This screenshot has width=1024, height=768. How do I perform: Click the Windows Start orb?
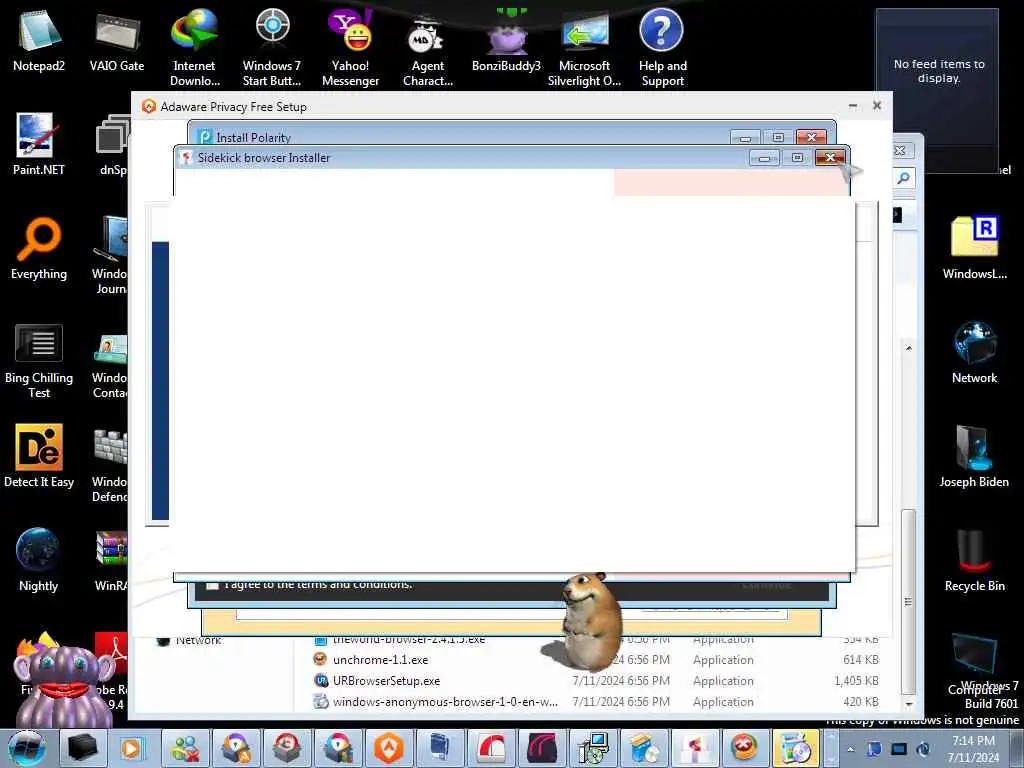pos(27,748)
